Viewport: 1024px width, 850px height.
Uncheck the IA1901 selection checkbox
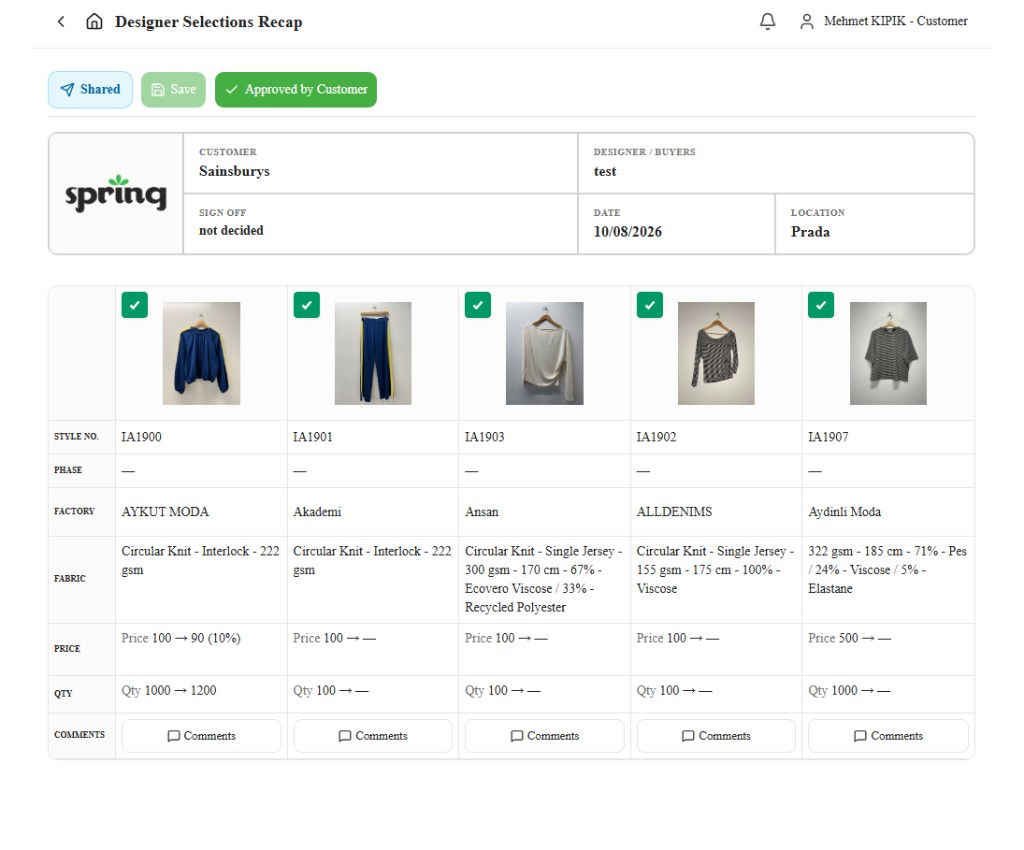pyautogui.click(x=306, y=305)
